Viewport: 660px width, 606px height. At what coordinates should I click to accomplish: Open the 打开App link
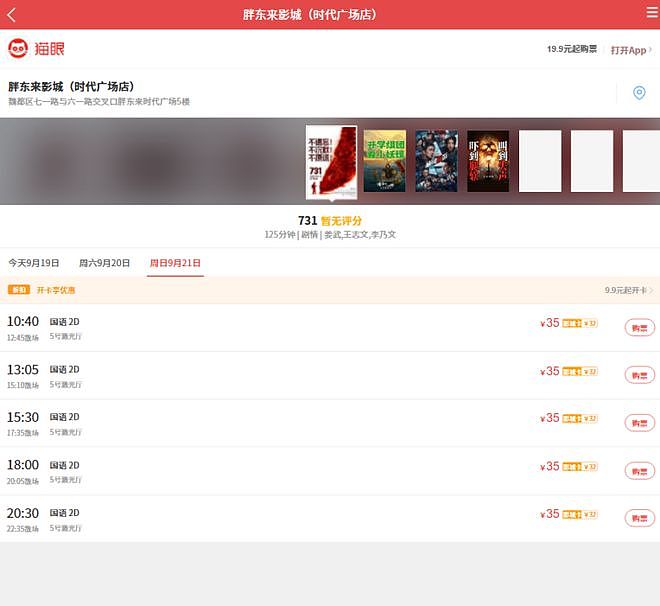point(631,50)
